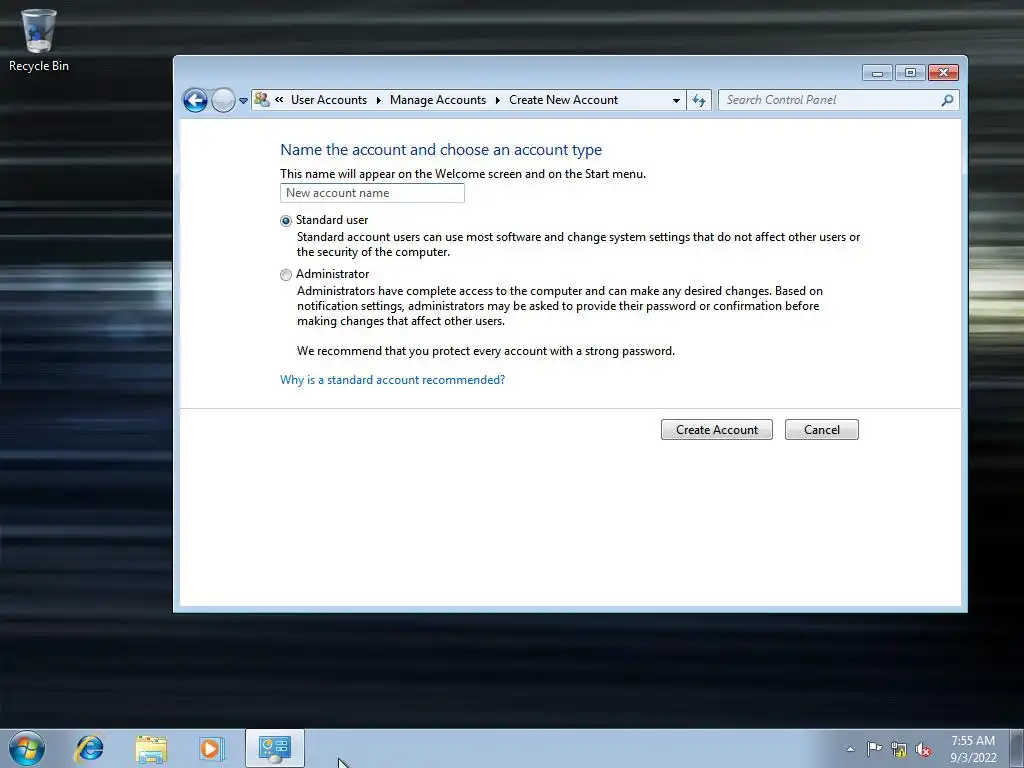Screen dimensions: 1024x768
Task: Navigate to Manage Accounts breadcrumb
Action: (438, 100)
